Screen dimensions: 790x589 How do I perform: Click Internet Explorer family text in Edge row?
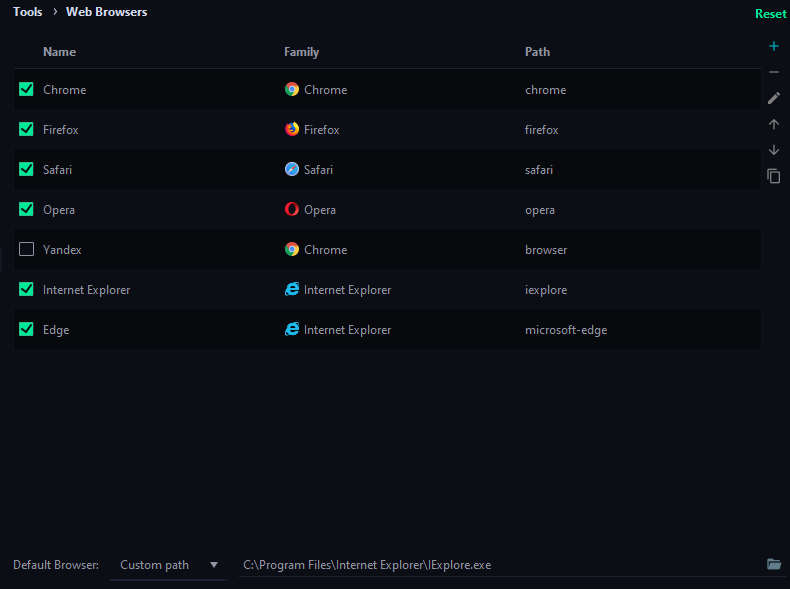[348, 330]
